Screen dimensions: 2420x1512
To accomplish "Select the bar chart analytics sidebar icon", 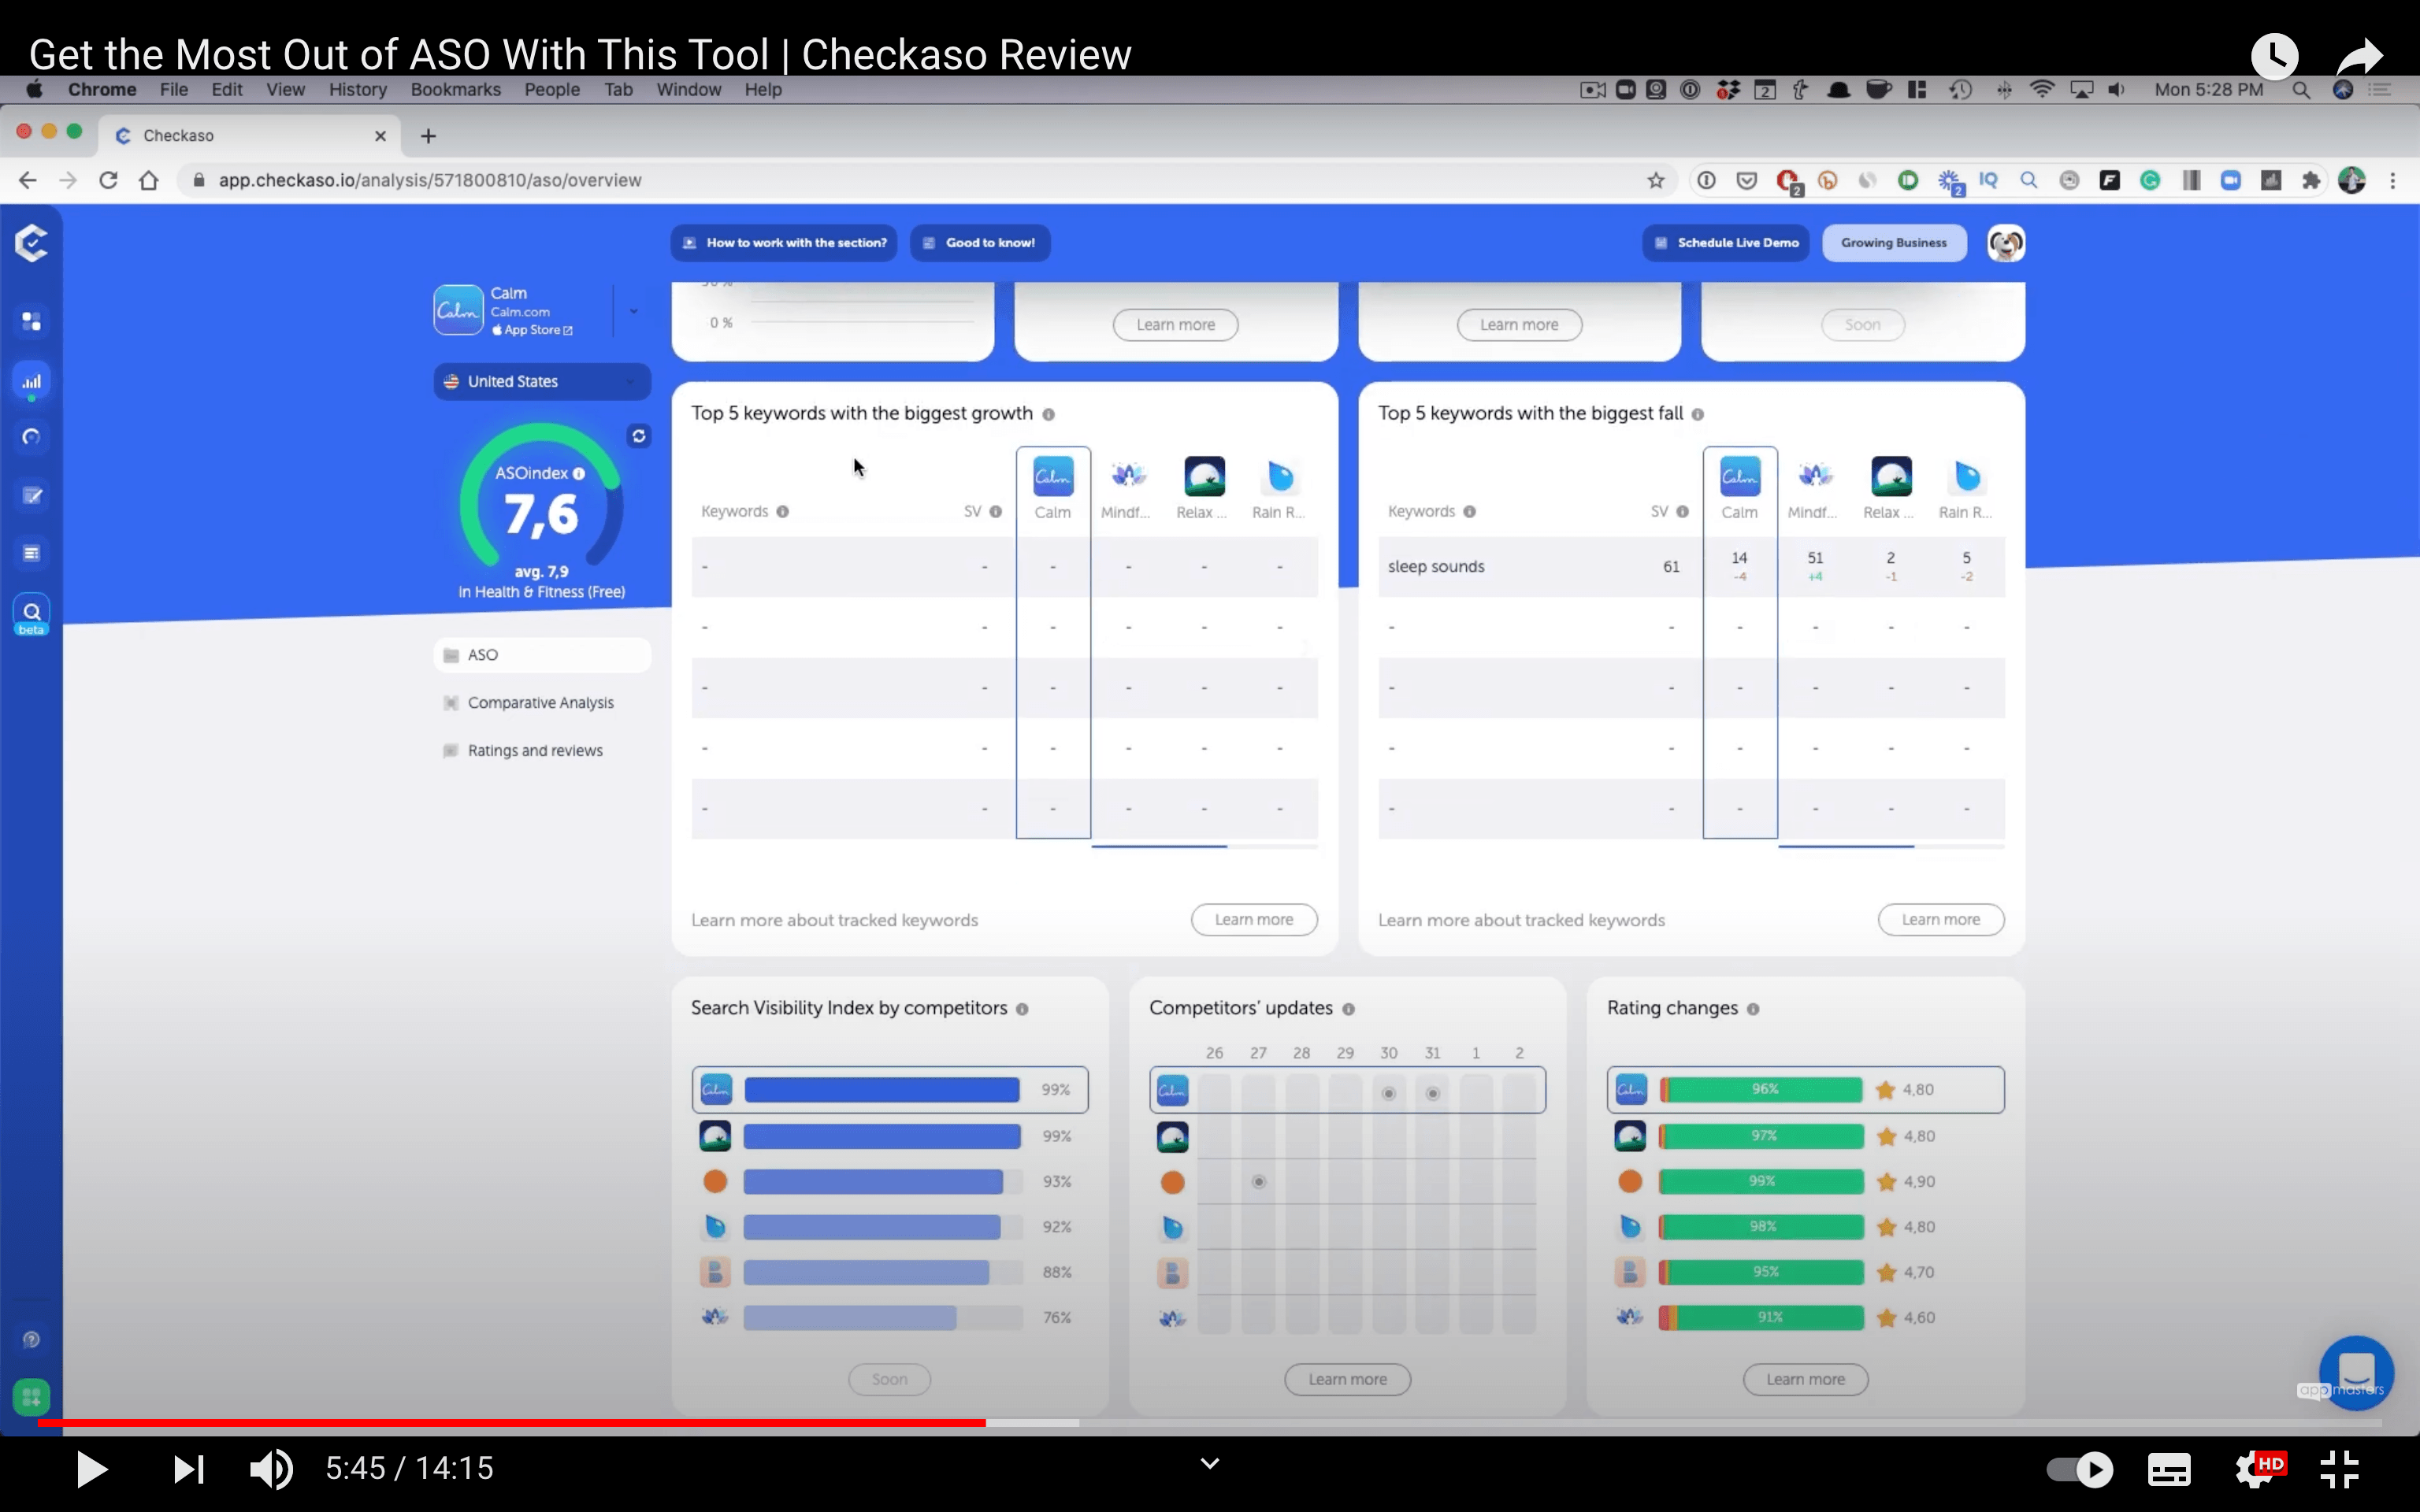I will (31, 381).
